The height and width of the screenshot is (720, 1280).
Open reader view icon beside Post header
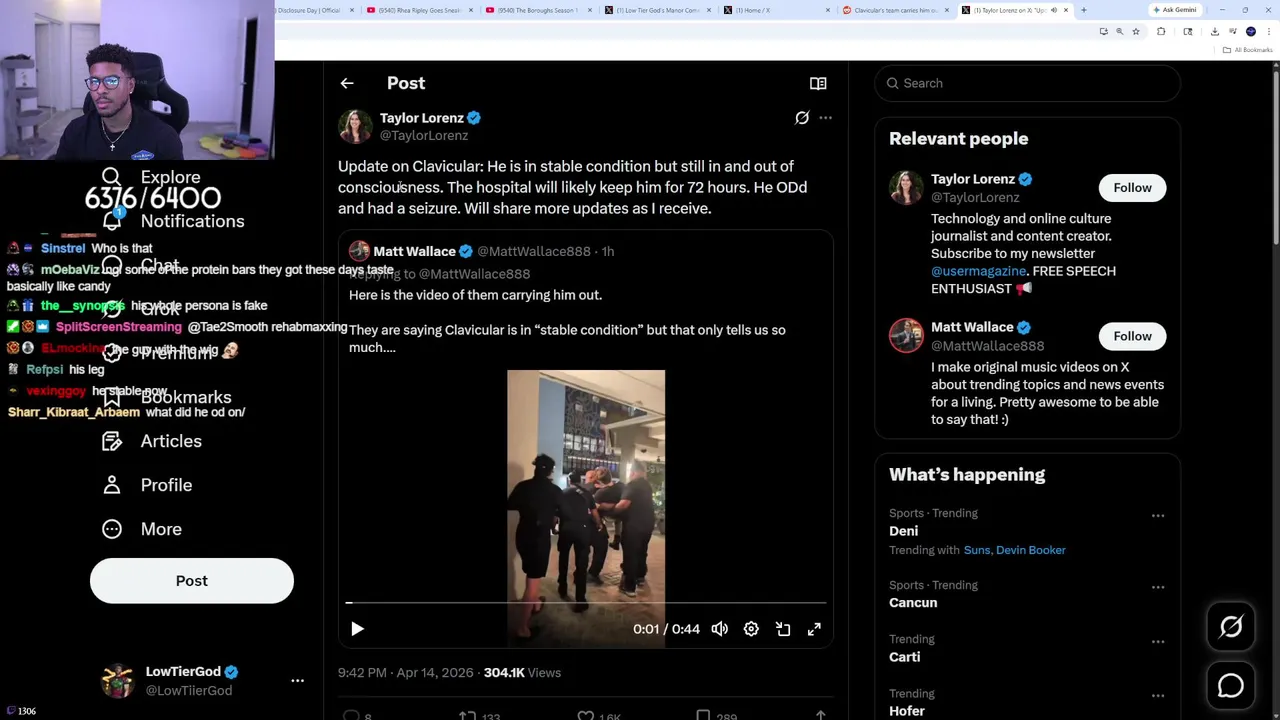[818, 83]
